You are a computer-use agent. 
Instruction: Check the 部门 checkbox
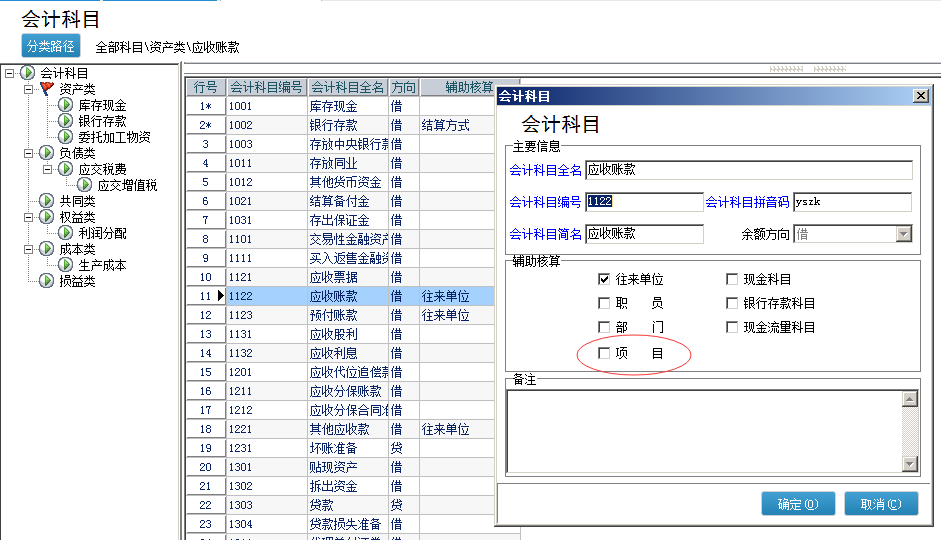click(604, 327)
